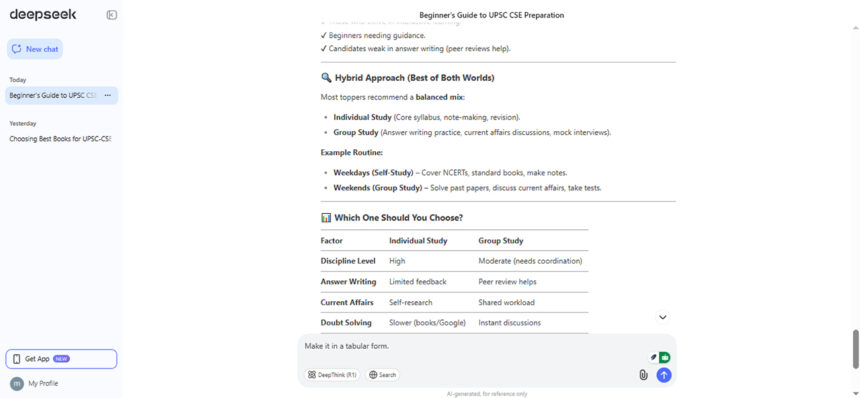The image size is (860, 398).
Task: Click the 'Peer review helps' table cell
Action: [507, 282]
